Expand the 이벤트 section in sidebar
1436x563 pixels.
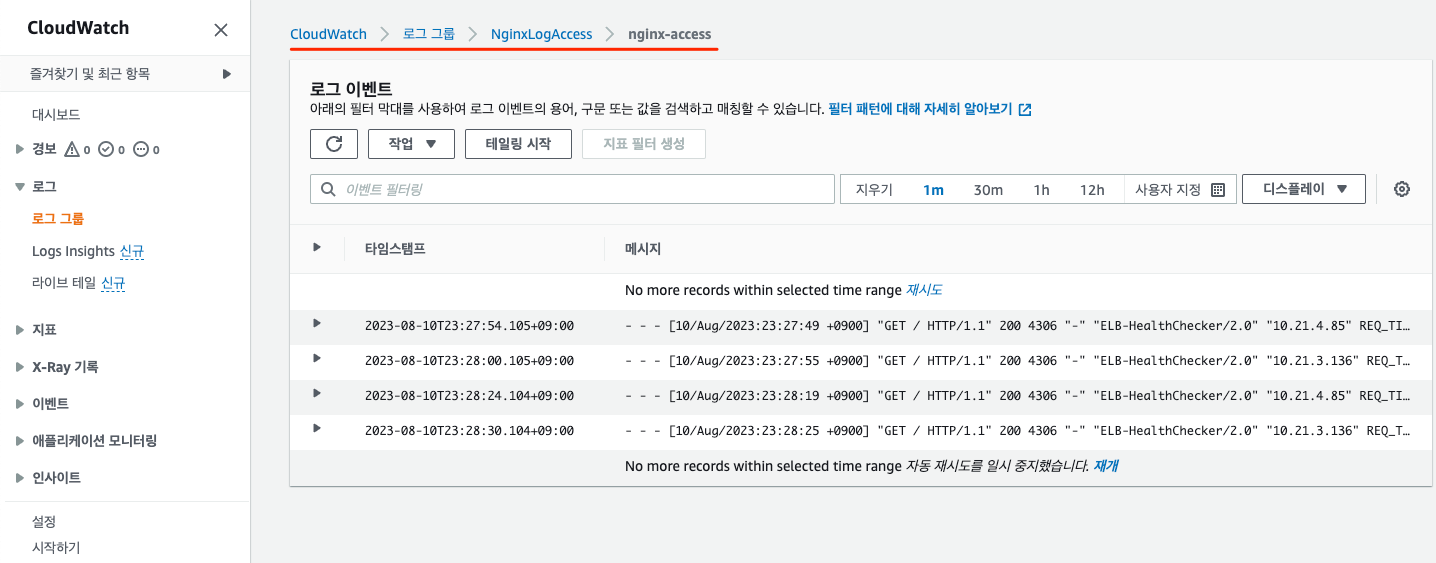coord(20,404)
